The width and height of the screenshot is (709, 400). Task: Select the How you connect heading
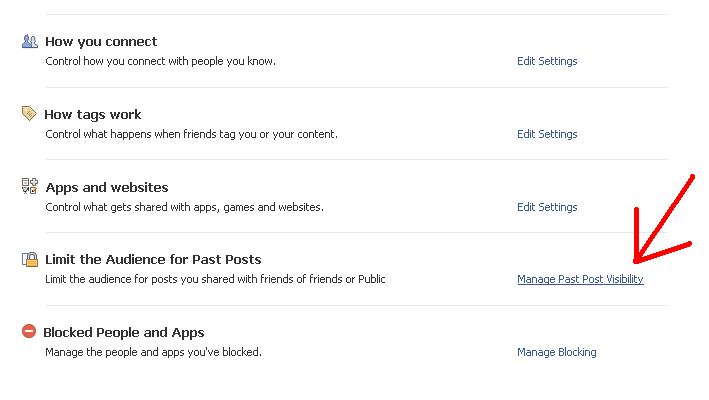[x=101, y=42]
